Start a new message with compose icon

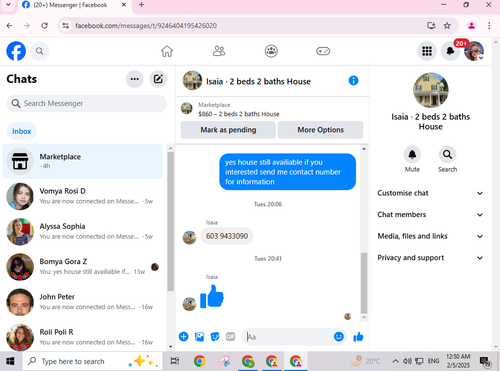[x=158, y=79]
